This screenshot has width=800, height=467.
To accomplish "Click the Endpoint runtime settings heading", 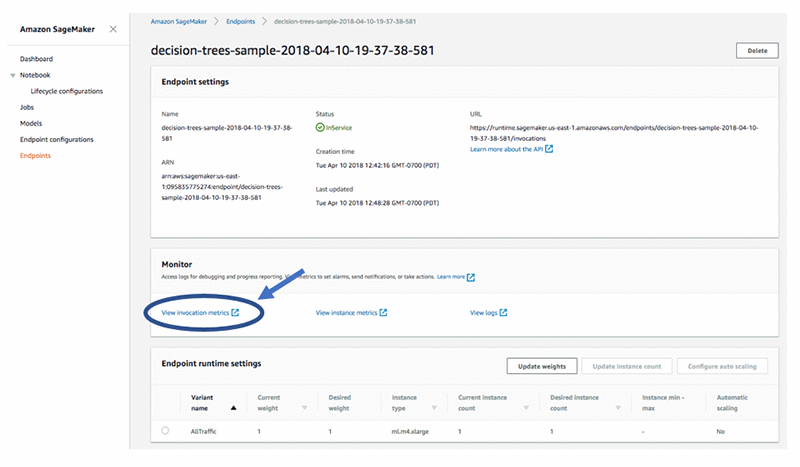I will tap(211, 363).
